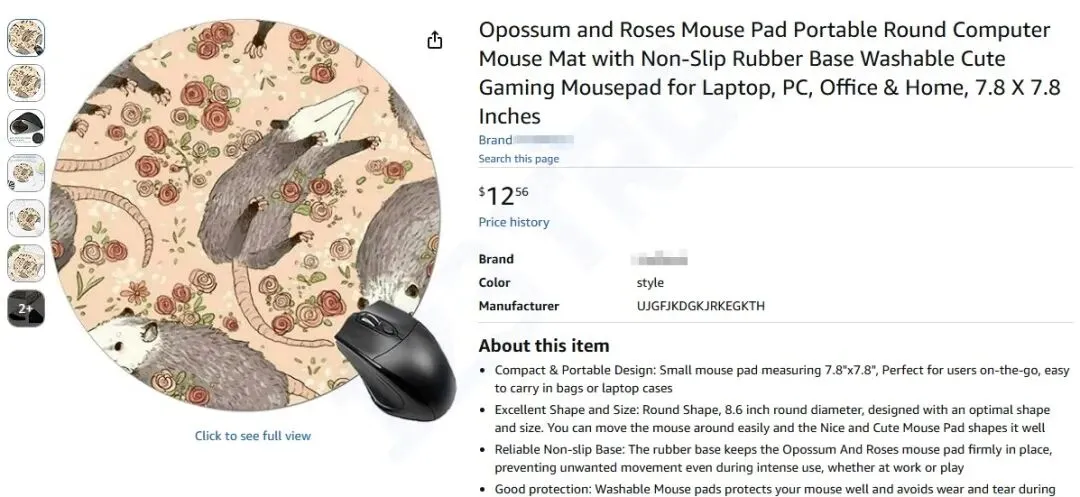Open the Price history link
Viewport: 1080px width, 497px height.
514,222
